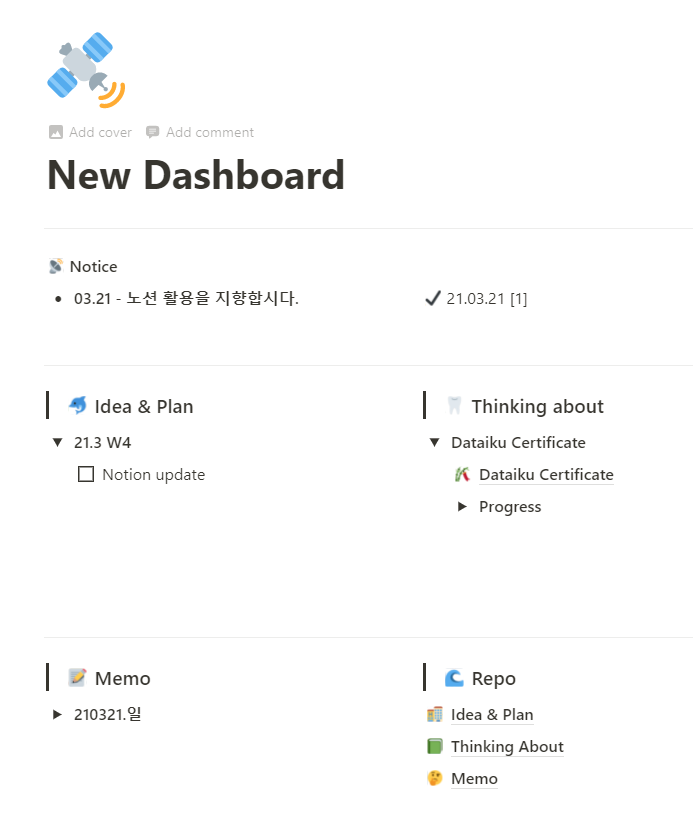Collapse the 21.3 W4 toggle

[x=57, y=442]
